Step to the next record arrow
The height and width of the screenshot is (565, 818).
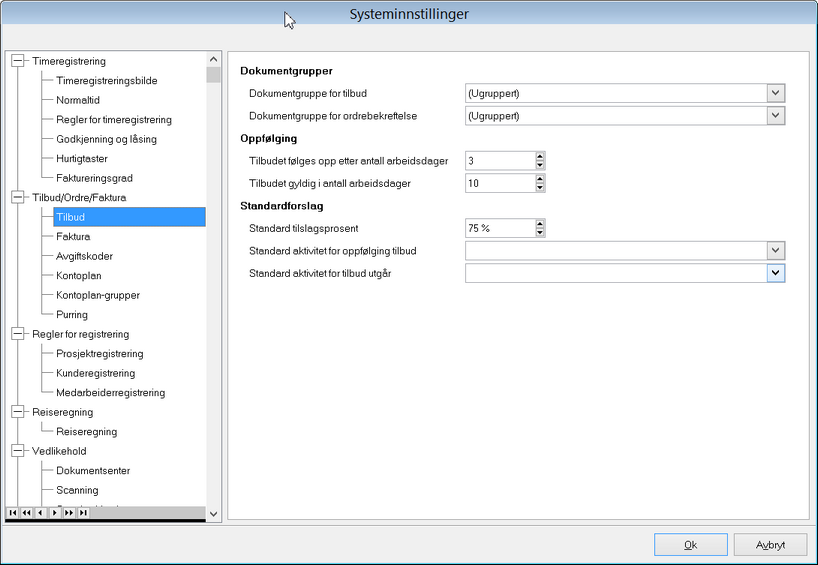pyautogui.click(x=55, y=513)
